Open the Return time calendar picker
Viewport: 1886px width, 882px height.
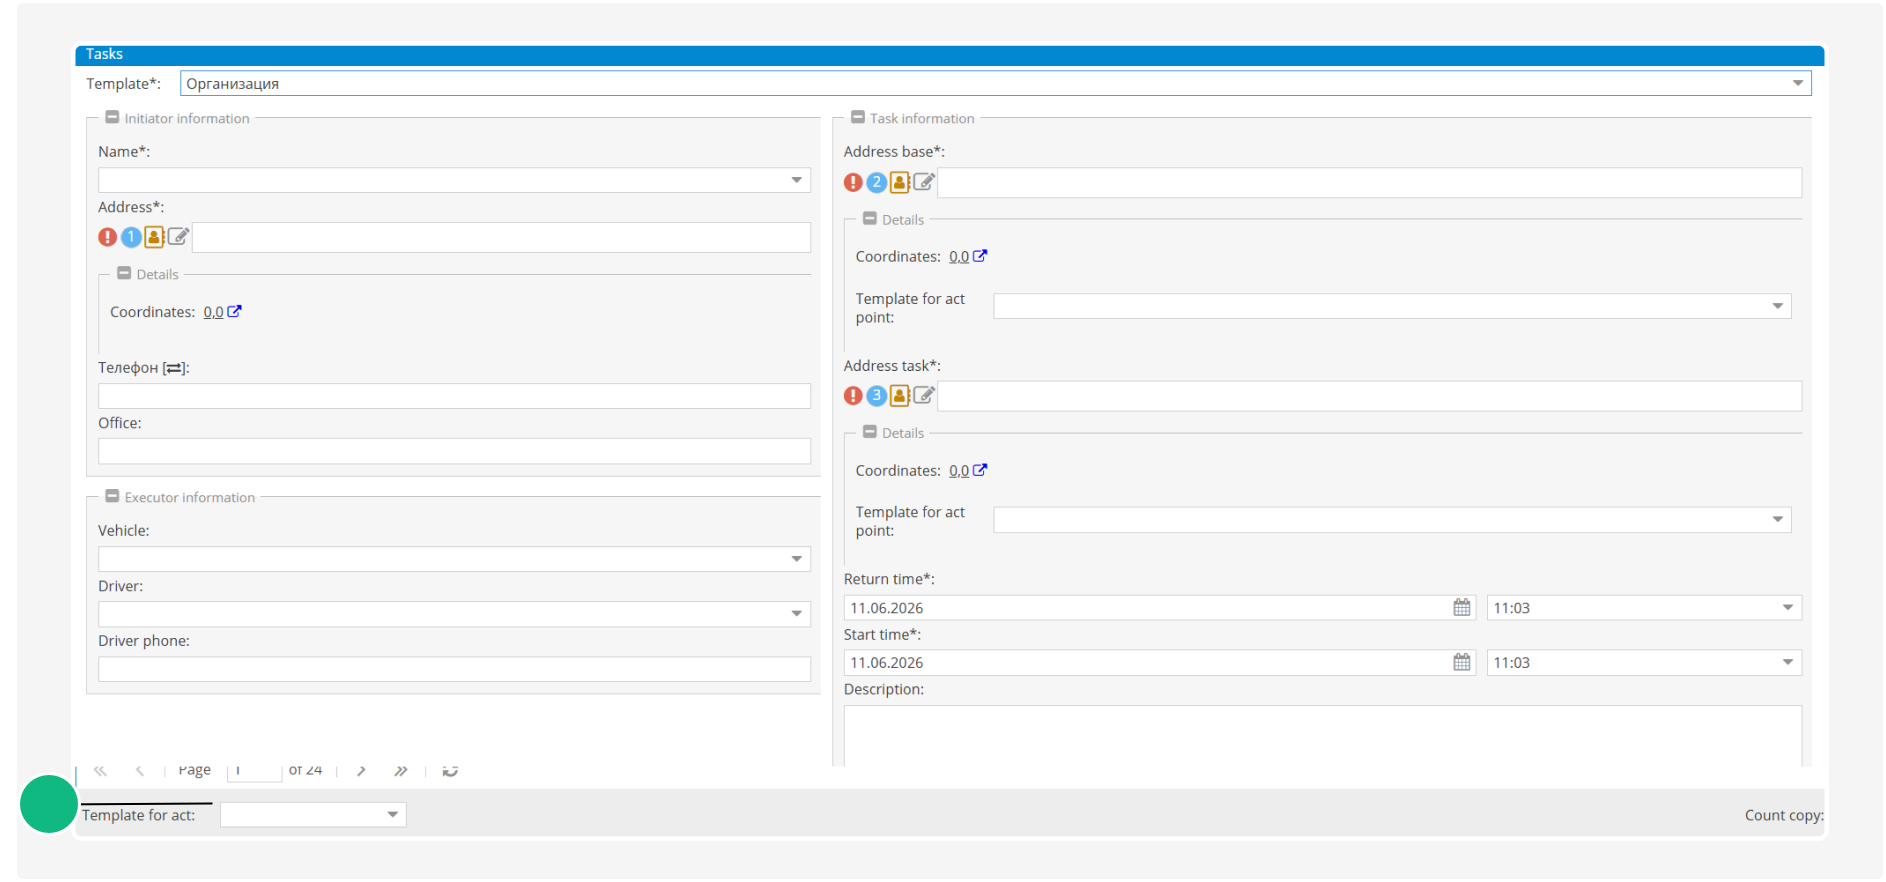(1462, 608)
